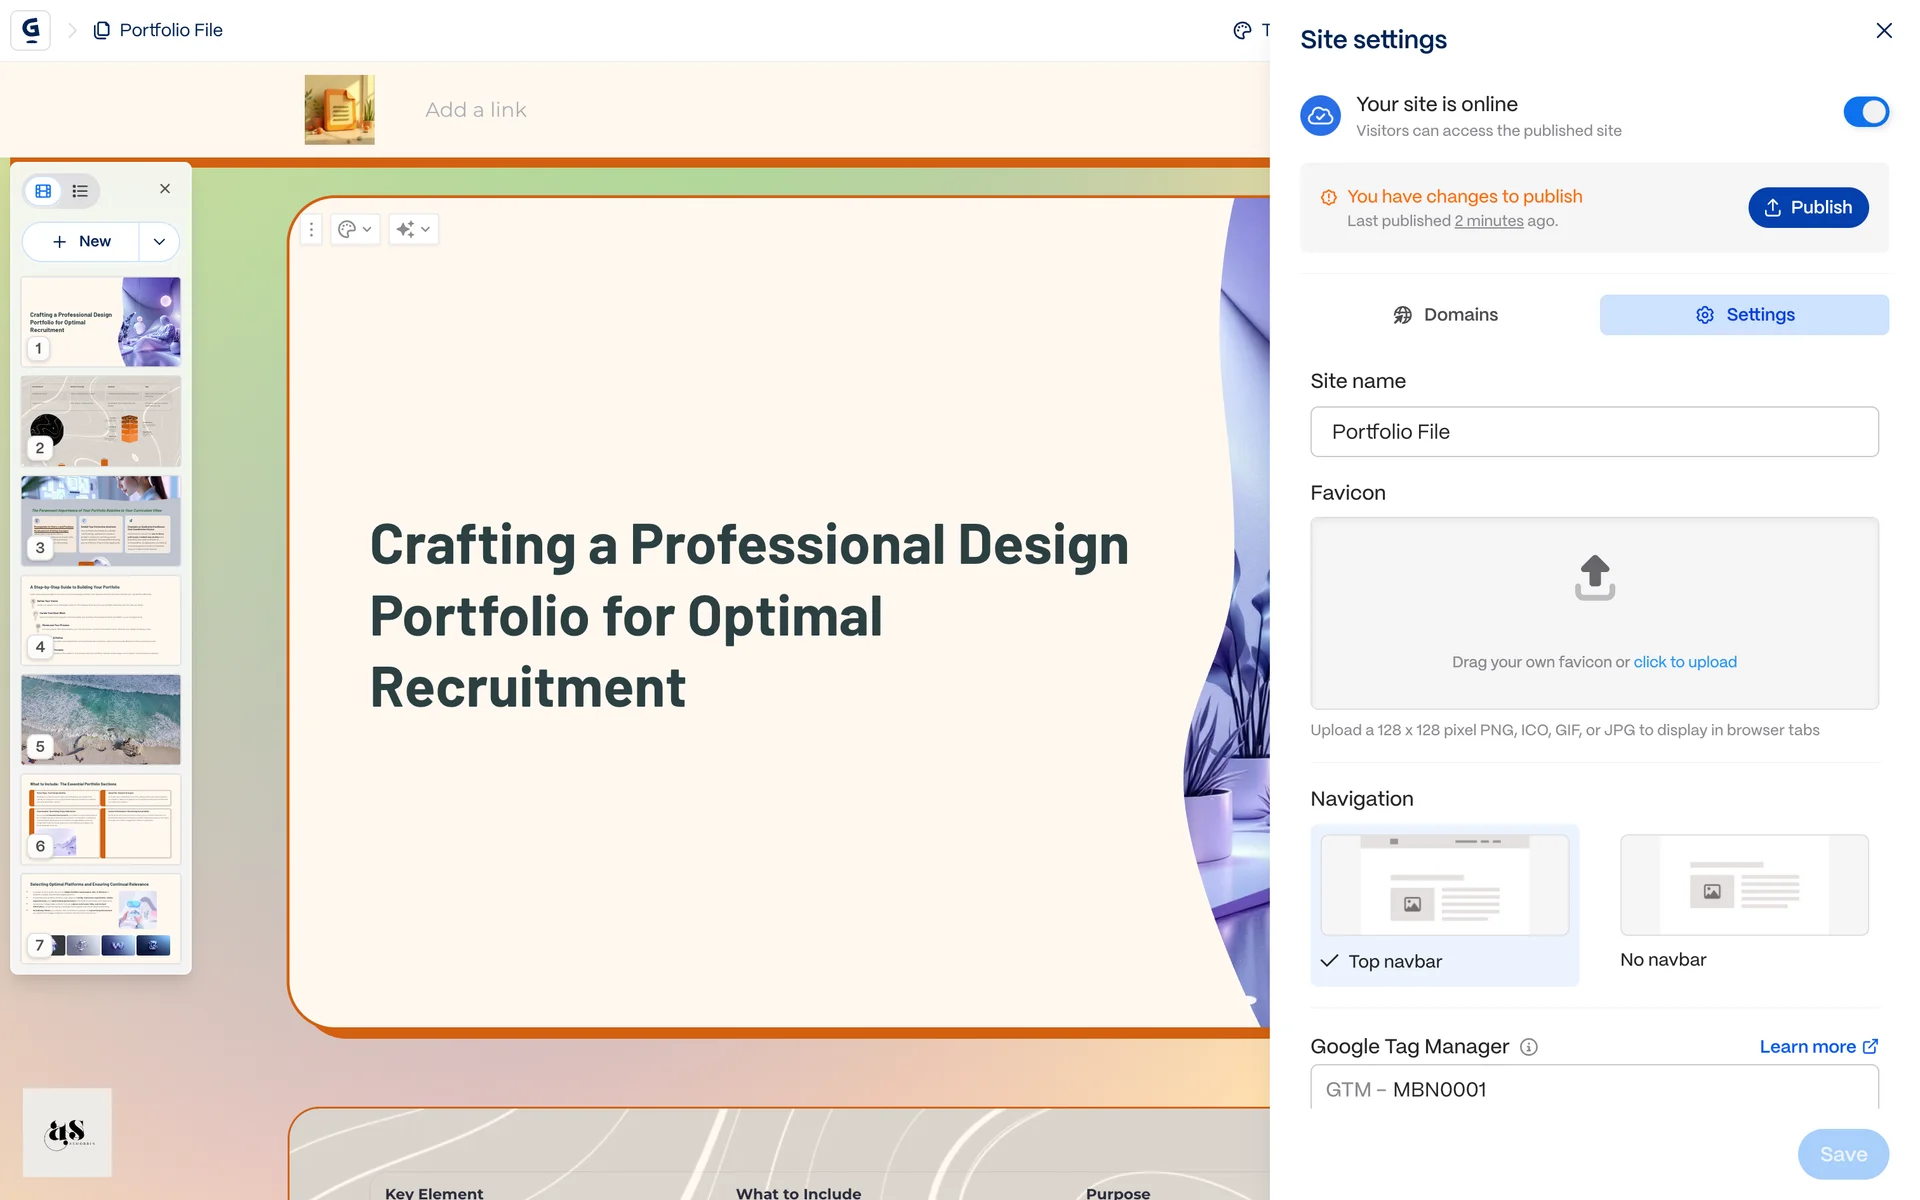Select the Top navbar option
The image size is (1920, 1200).
tap(1444, 904)
